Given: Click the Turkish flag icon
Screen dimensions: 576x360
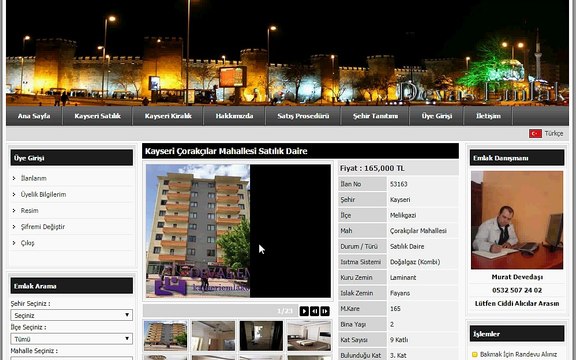Looking at the screenshot, I should (535, 133).
